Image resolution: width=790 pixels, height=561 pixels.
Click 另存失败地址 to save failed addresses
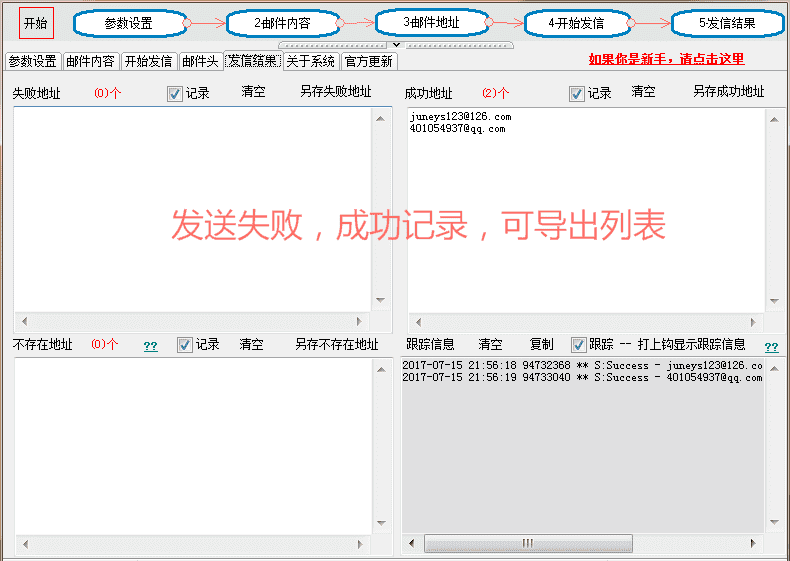(336, 92)
